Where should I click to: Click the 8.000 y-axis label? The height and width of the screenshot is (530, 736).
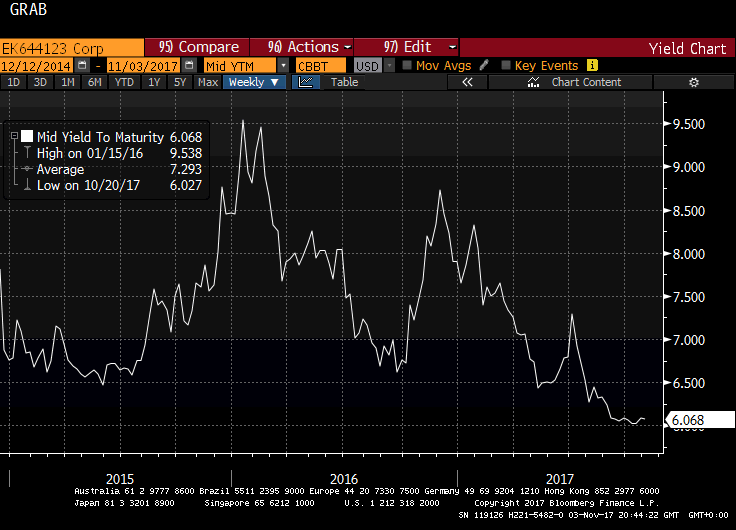(x=689, y=254)
